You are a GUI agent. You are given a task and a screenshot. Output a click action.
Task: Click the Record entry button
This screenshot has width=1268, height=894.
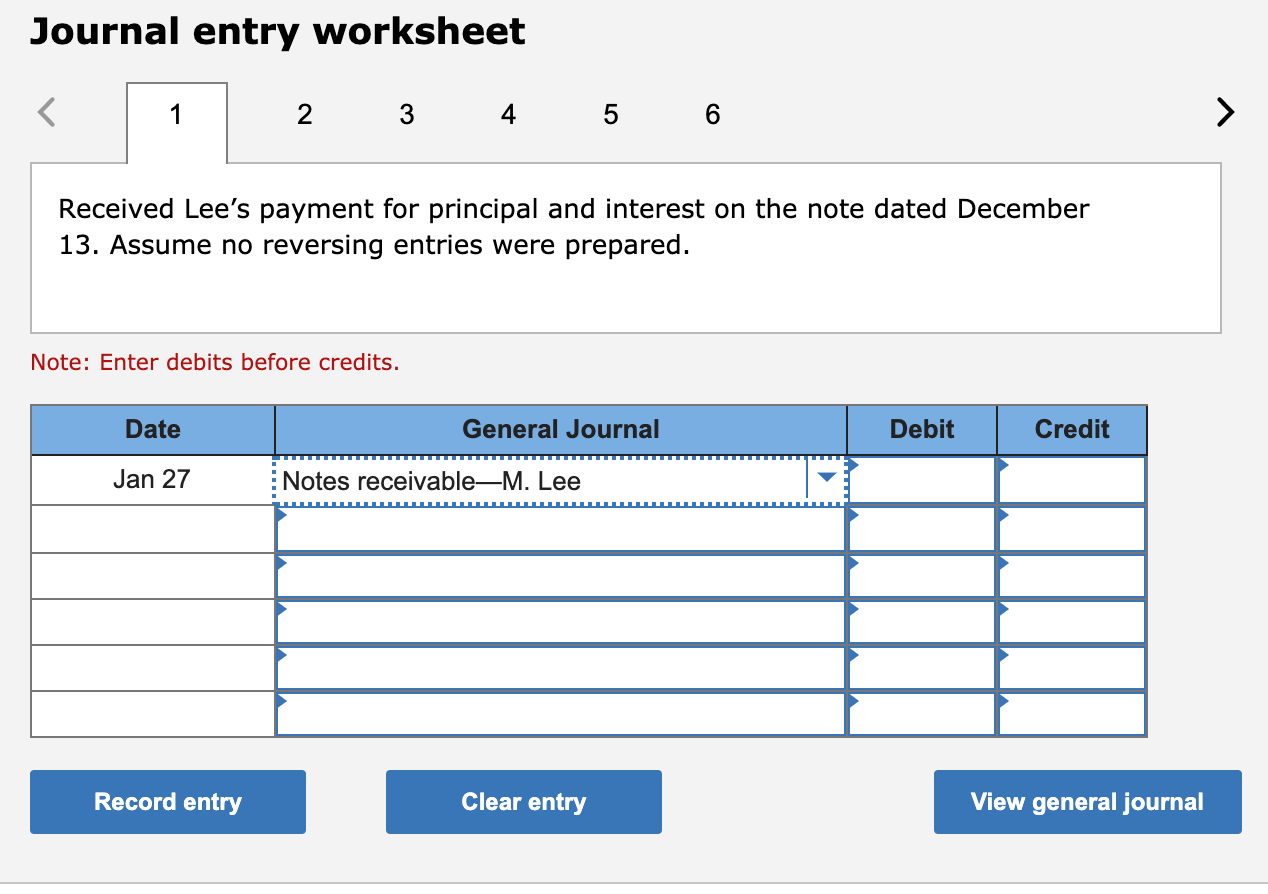pos(168,802)
